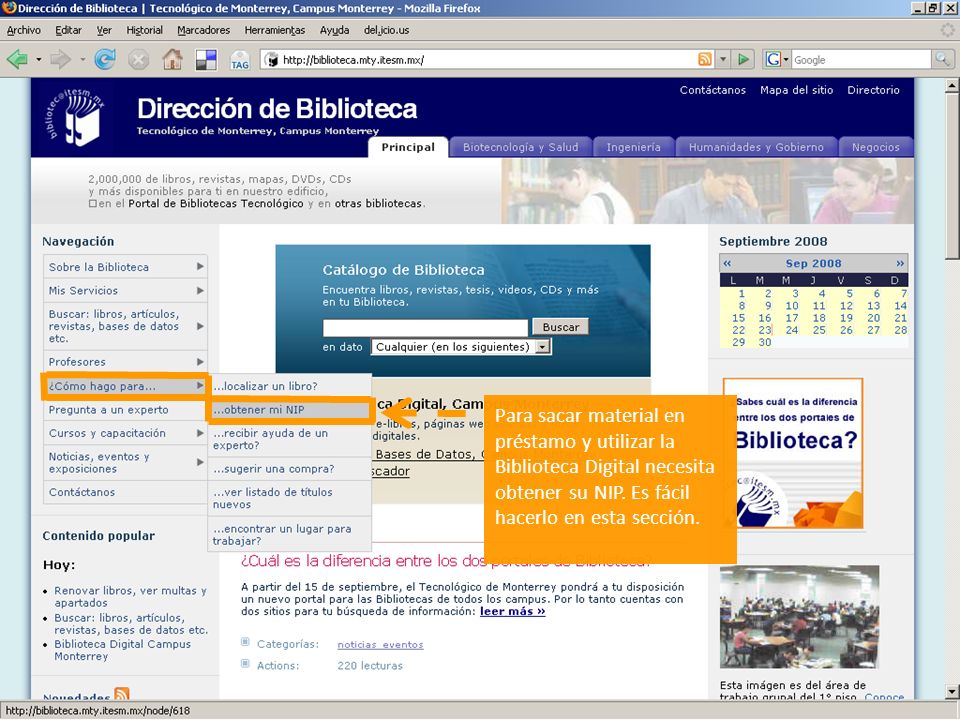The width and height of the screenshot is (960, 720).
Task: Click the RSS feed icon in address bar
Action: coord(705,59)
